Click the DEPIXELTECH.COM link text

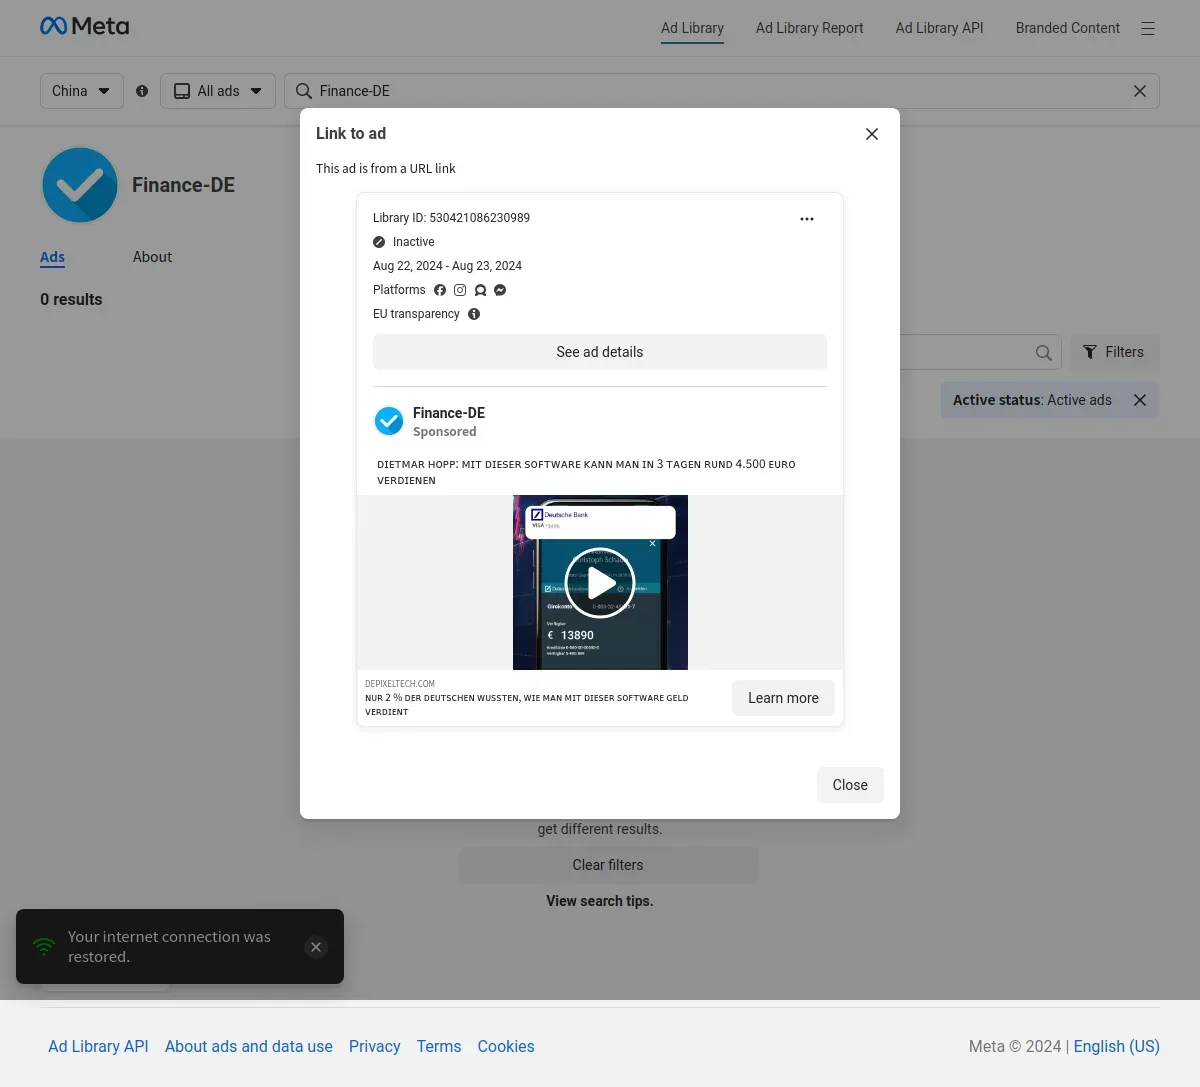(400, 684)
